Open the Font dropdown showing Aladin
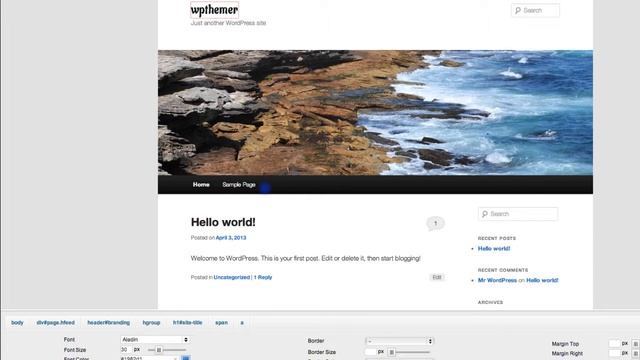The image size is (640, 360). click(155, 340)
